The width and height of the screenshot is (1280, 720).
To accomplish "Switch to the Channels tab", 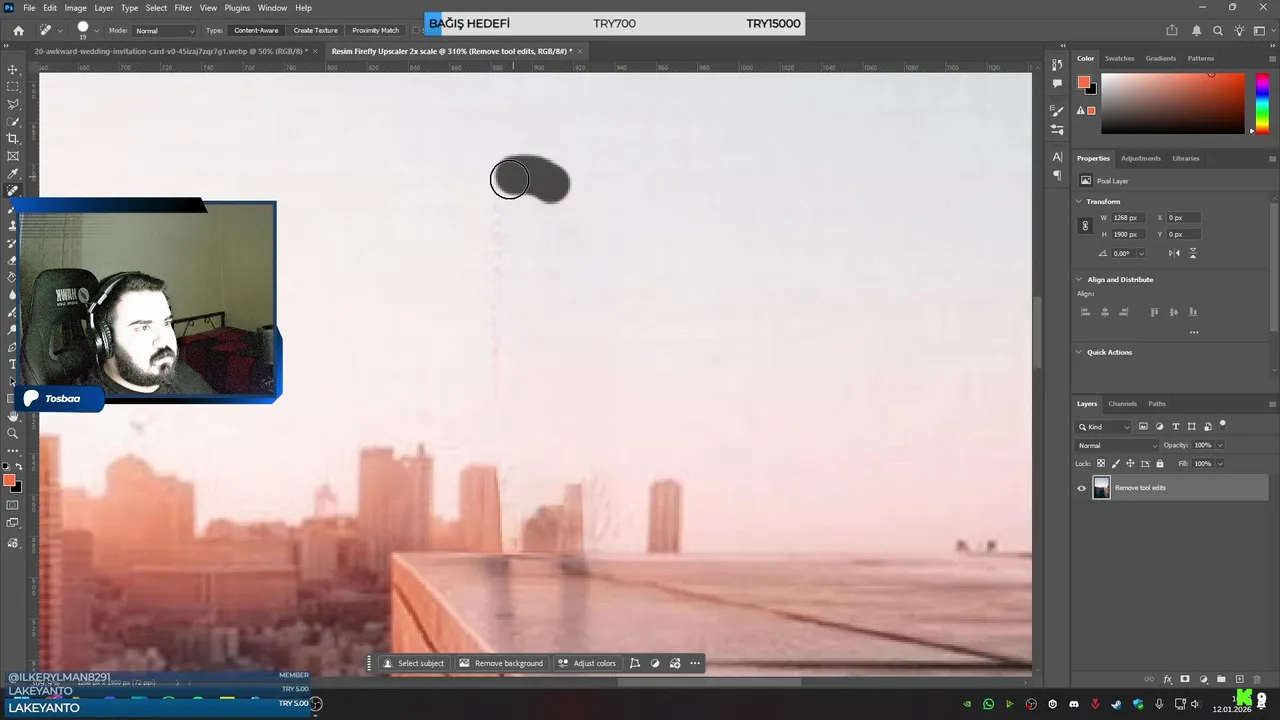I will pyautogui.click(x=1122, y=404).
